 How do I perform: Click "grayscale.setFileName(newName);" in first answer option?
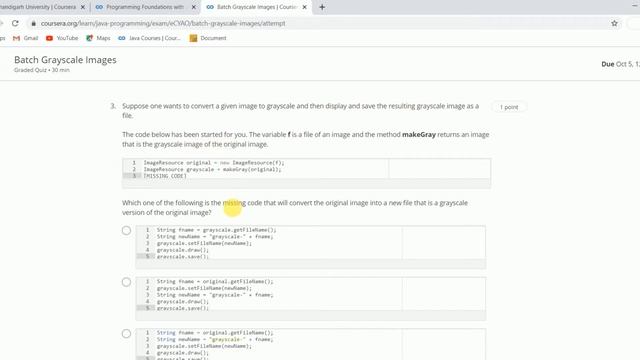[x=204, y=243]
